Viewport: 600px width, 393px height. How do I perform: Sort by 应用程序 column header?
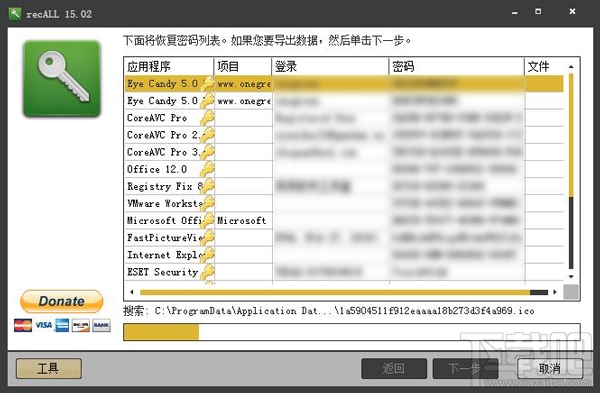pyautogui.click(x=169, y=67)
